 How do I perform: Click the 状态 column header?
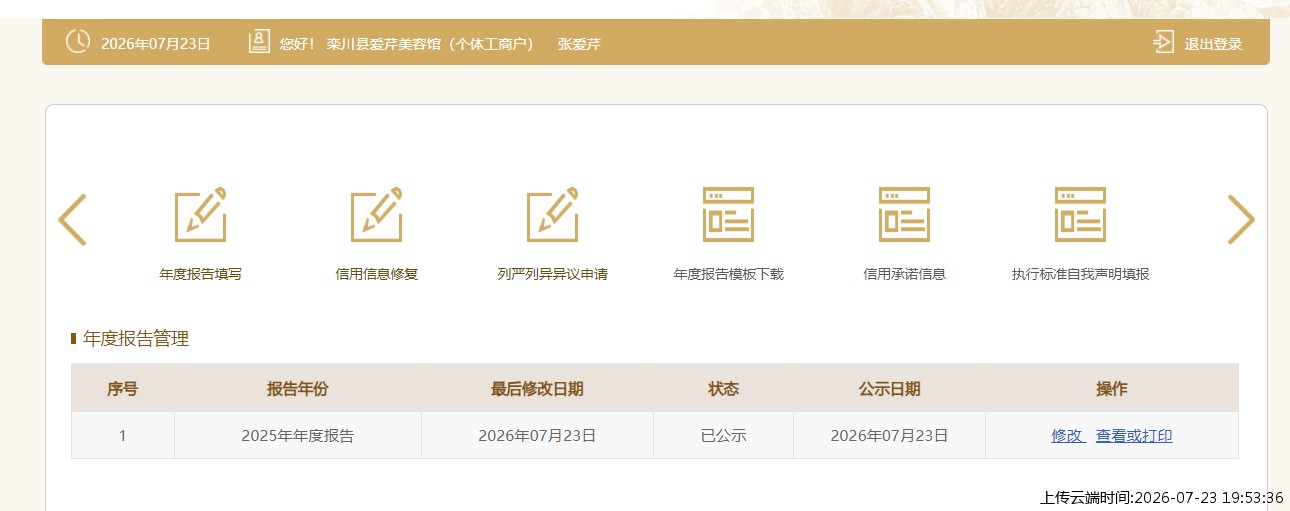pyautogui.click(x=723, y=388)
